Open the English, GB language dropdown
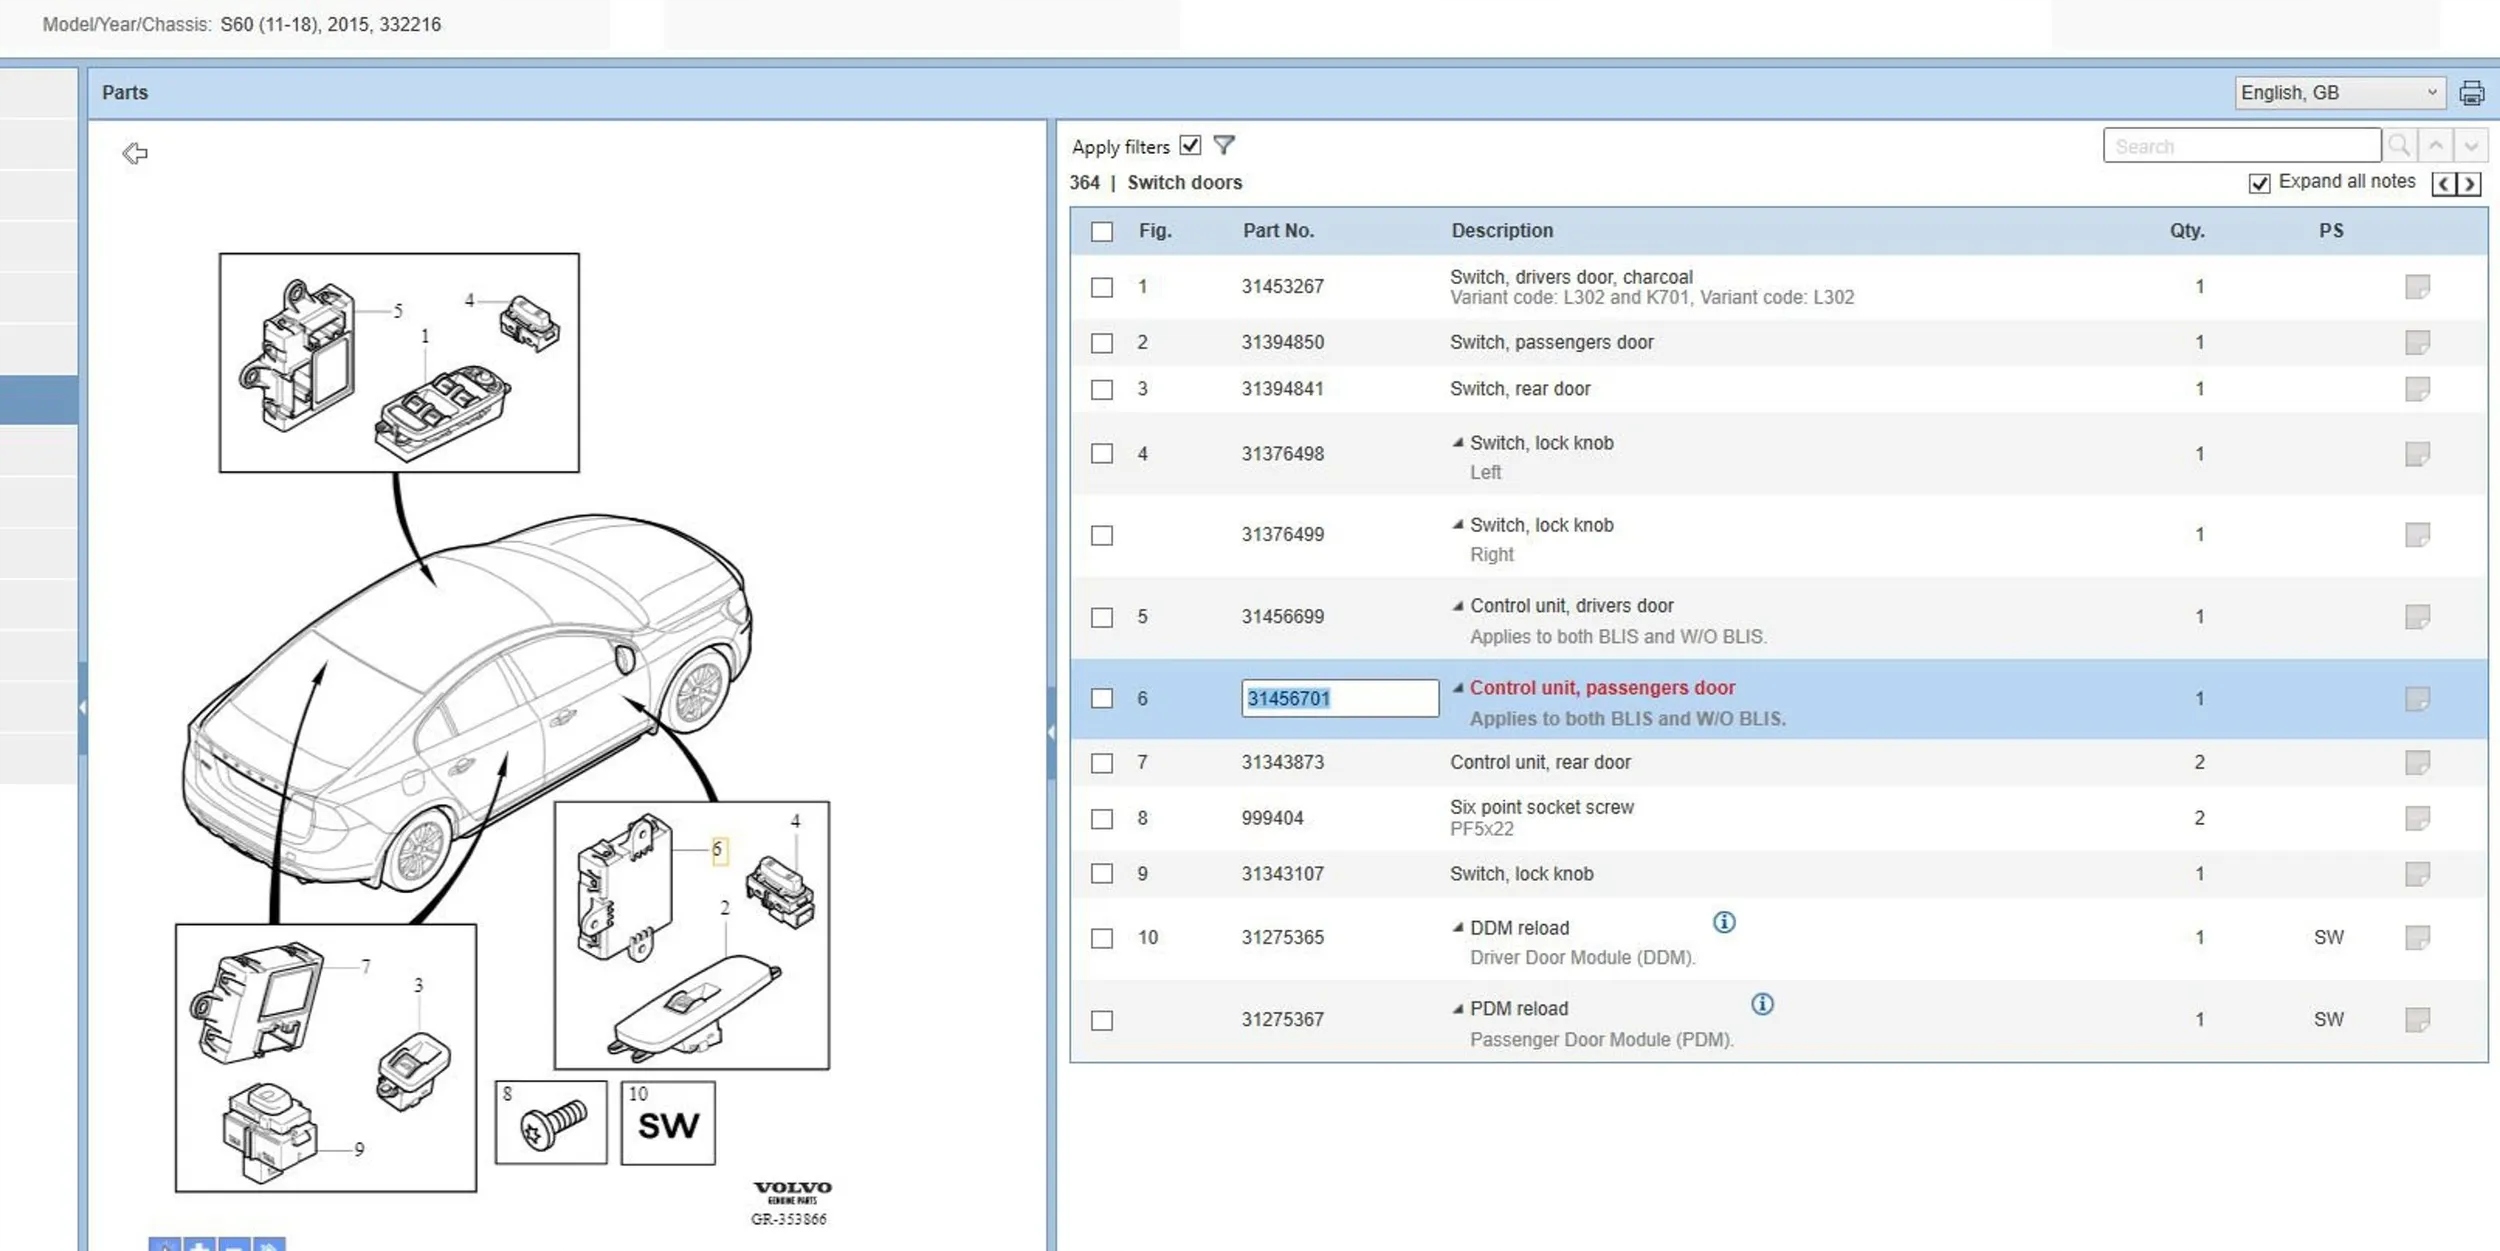This screenshot has height=1251, width=2500. pyautogui.click(x=2338, y=93)
